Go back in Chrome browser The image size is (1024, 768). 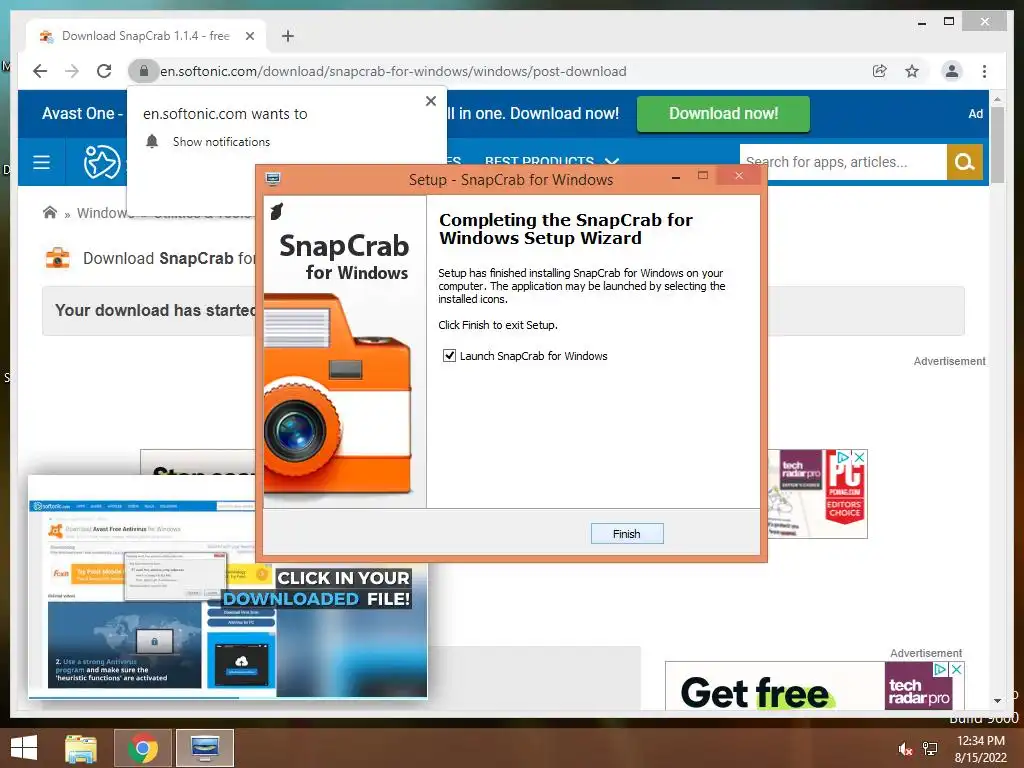click(x=40, y=71)
